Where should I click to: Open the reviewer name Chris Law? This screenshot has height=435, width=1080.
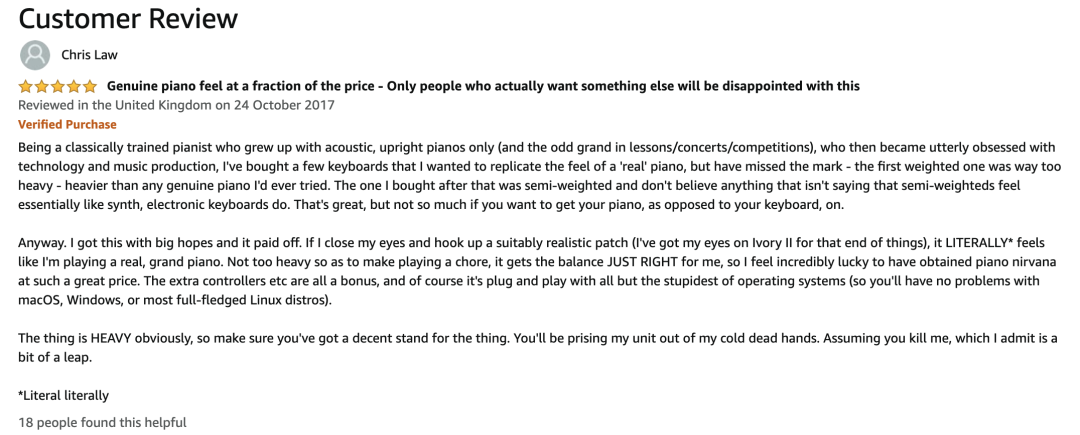pyautogui.click(x=90, y=55)
